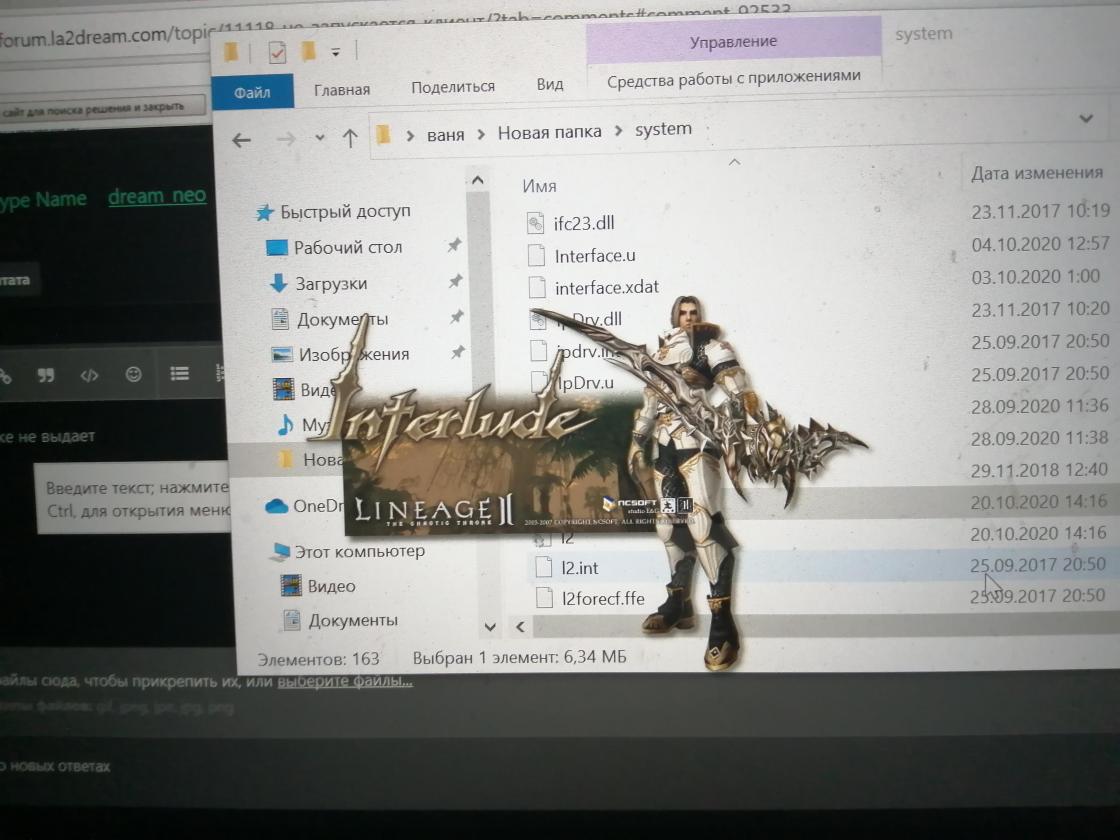Open the Файл ribbon tab
The width and height of the screenshot is (1120, 840).
point(253,92)
